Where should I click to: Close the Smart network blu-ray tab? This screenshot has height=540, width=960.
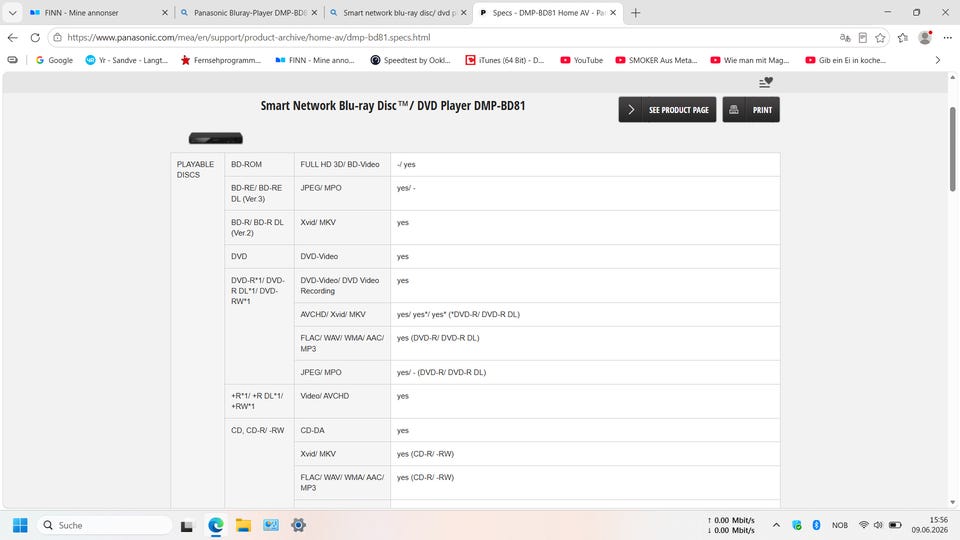click(463, 12)
